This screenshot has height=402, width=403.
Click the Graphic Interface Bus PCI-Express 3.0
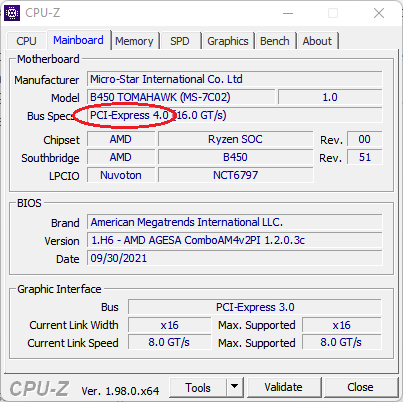click(255, 307)
